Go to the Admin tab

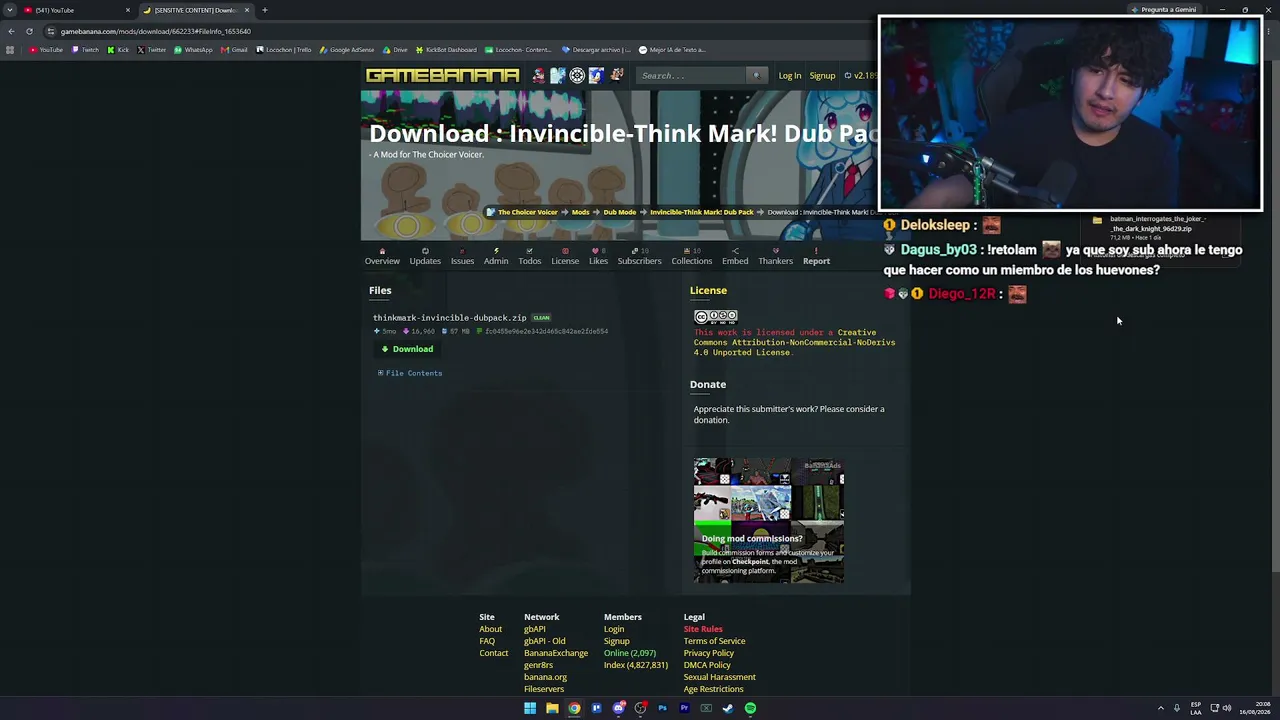point(496,257)
